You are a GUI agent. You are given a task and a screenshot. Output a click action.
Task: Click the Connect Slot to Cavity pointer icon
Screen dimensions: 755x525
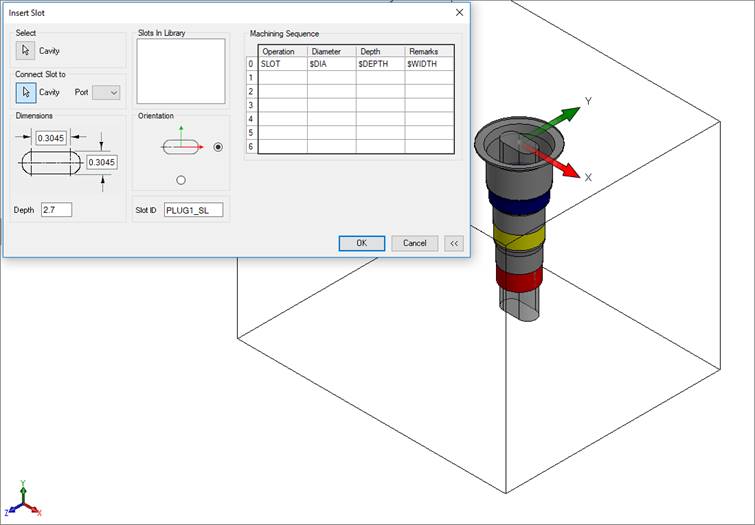26,92
